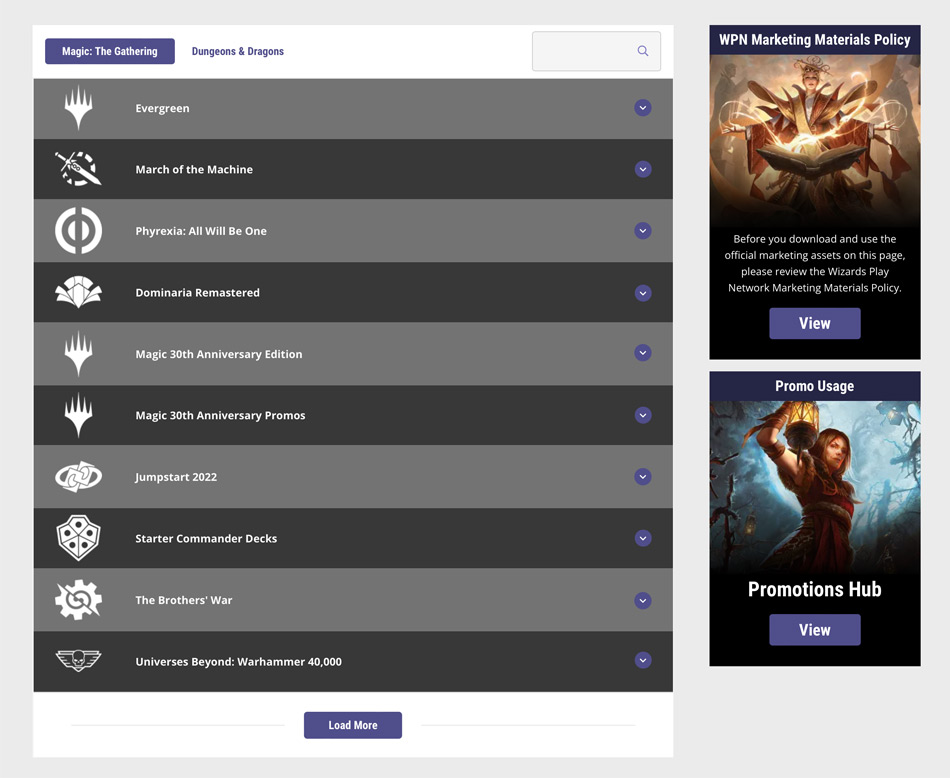950x778 pixels.
Task: Click the Warhammer 40,000 winged skull icon
Action: [x=78, y=661]
